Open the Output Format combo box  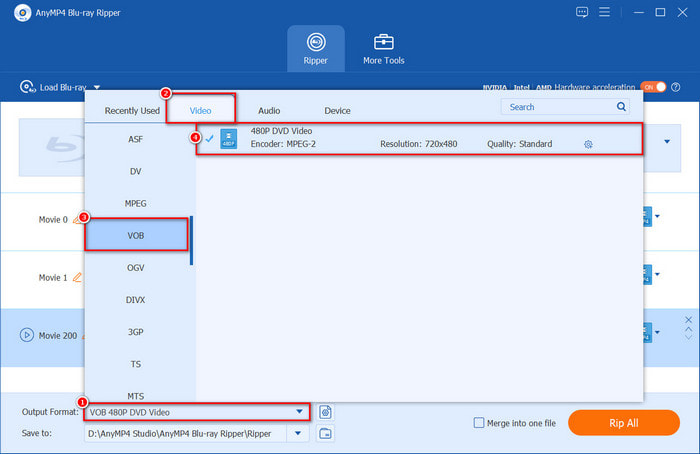[197, 412]
